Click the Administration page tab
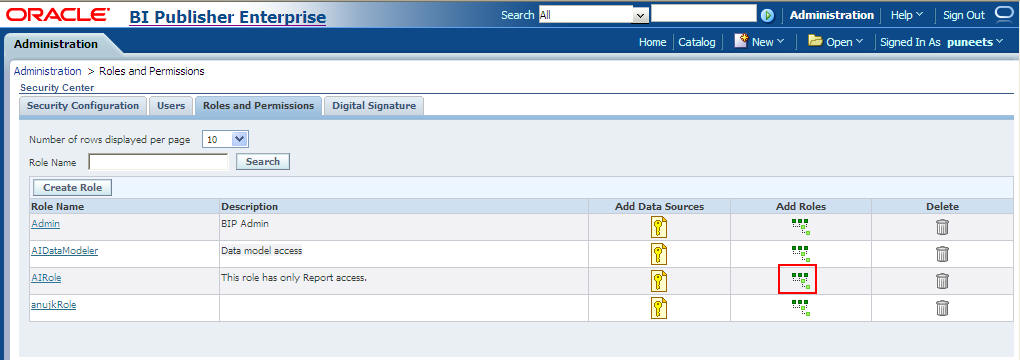Viewport: 1020px width, 360px height. [x=56, y=44]
